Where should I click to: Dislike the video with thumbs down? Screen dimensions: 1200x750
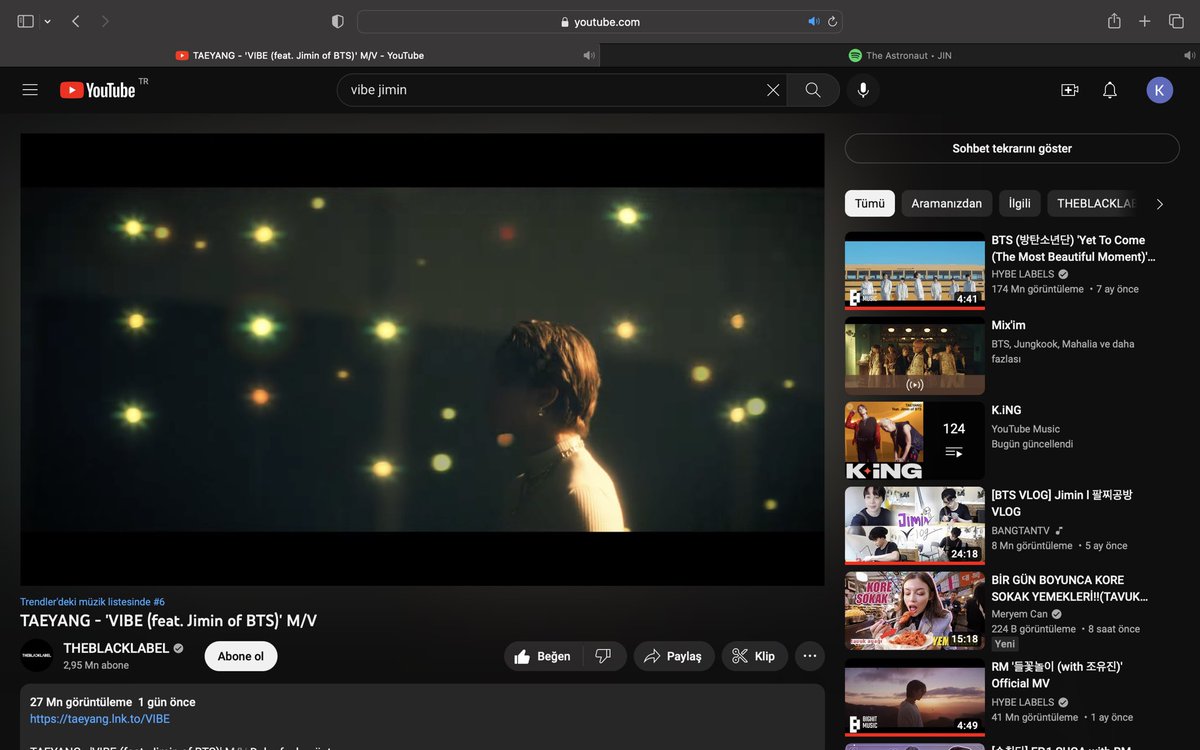coord(603,656)
